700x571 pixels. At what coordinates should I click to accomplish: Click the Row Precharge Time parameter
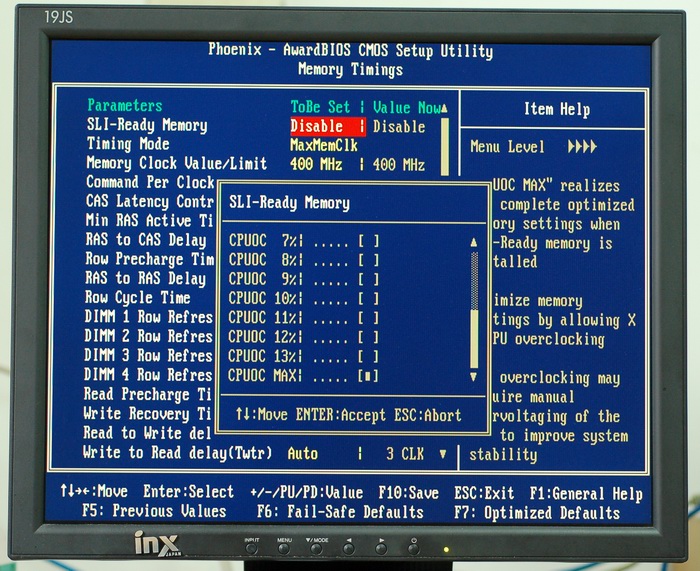click(150, 259)
